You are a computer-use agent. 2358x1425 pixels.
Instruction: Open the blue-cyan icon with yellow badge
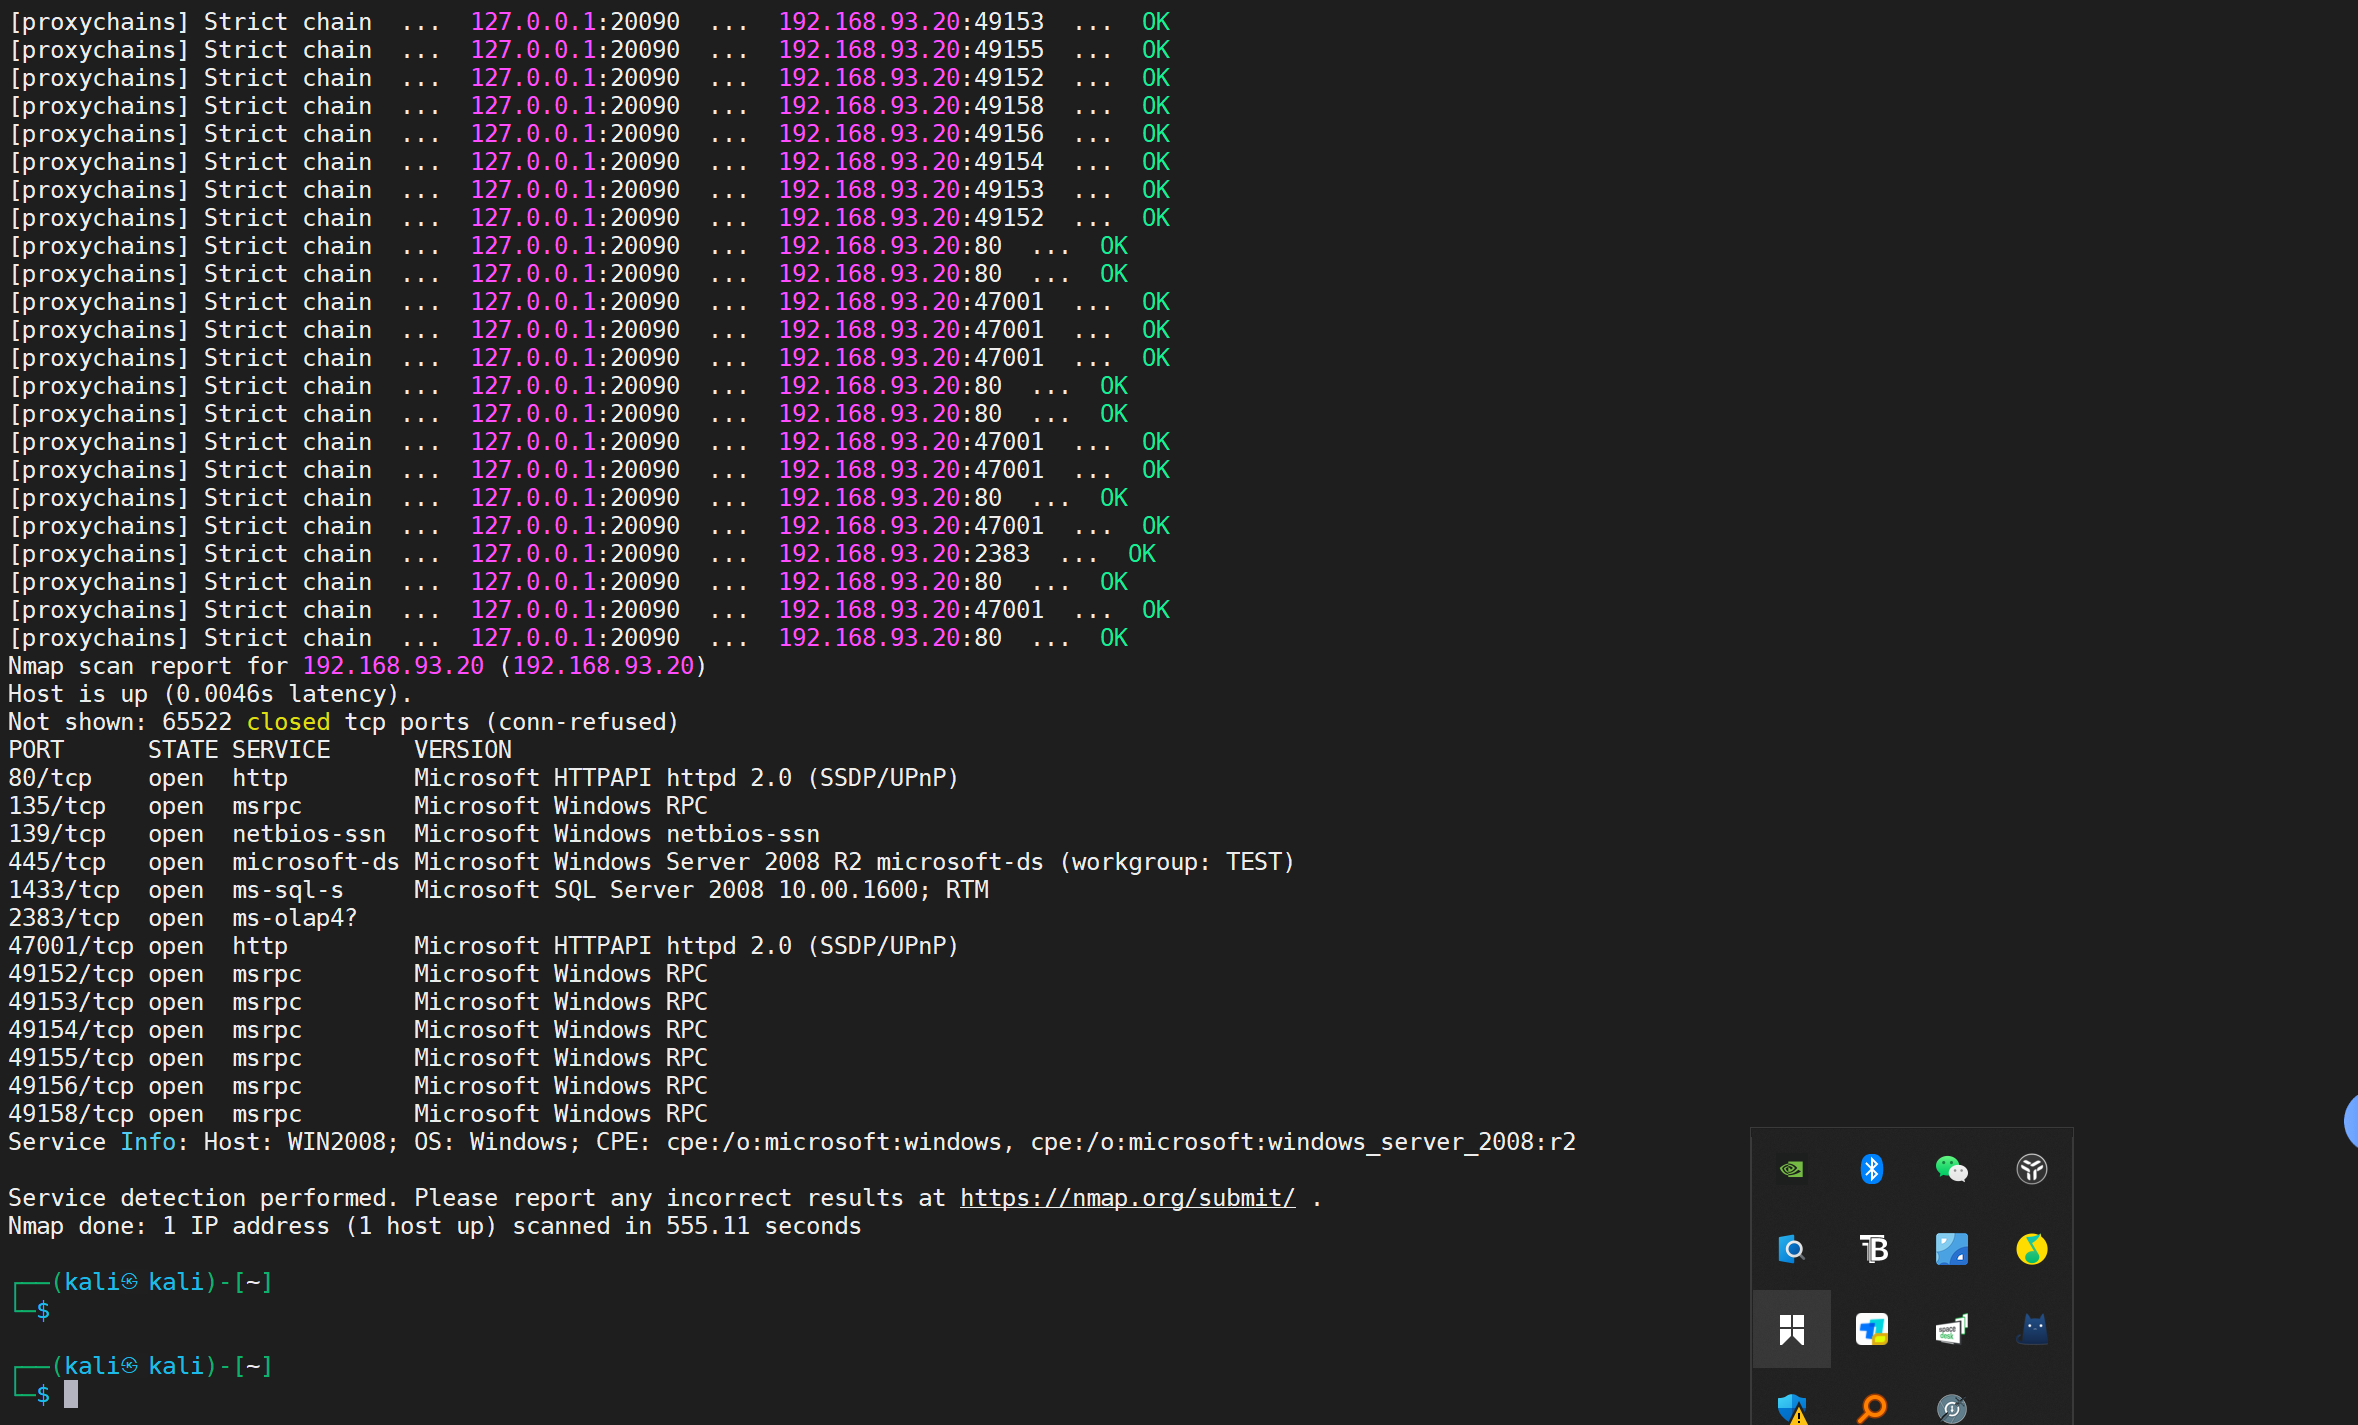(x=1871, y=1329)
